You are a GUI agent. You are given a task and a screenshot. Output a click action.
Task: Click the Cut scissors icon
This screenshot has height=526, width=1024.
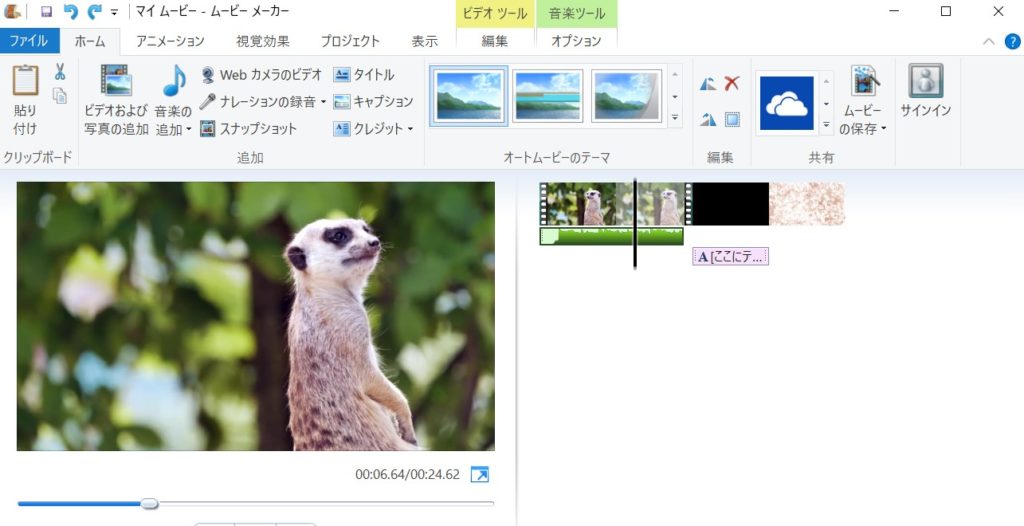pos(60,71)
